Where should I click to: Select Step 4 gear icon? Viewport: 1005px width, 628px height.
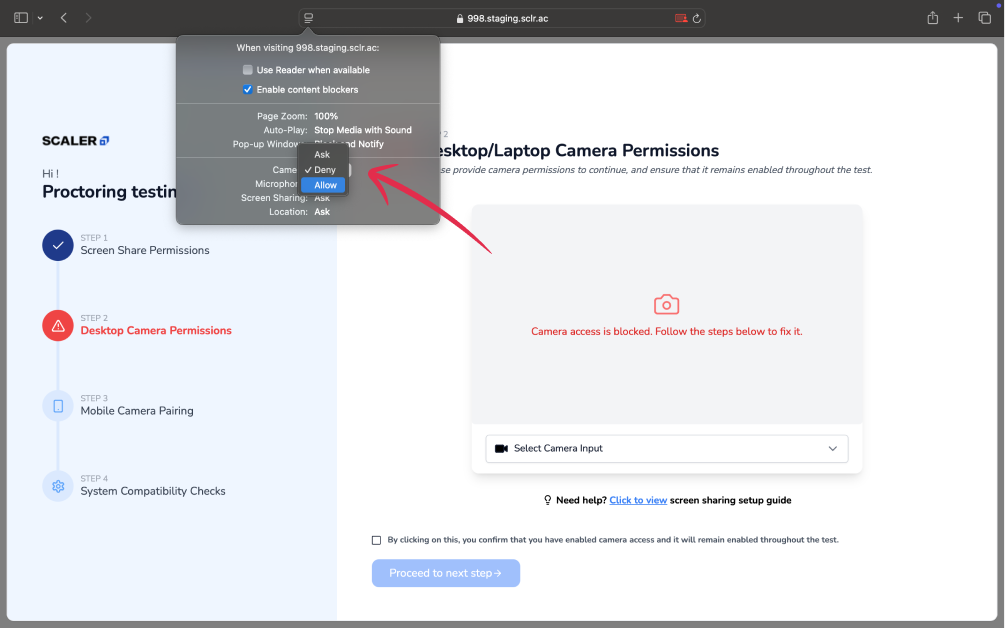click(x=58, y=486)
